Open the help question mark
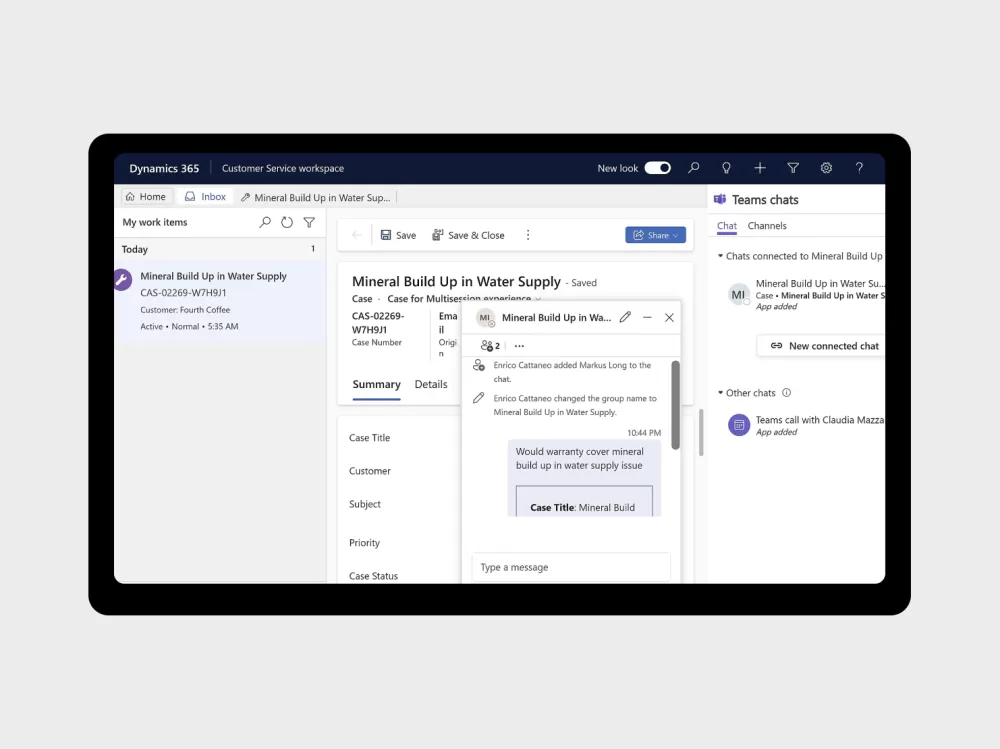Viewport: 1000px width, 749px height. click(x=859, y=168)
